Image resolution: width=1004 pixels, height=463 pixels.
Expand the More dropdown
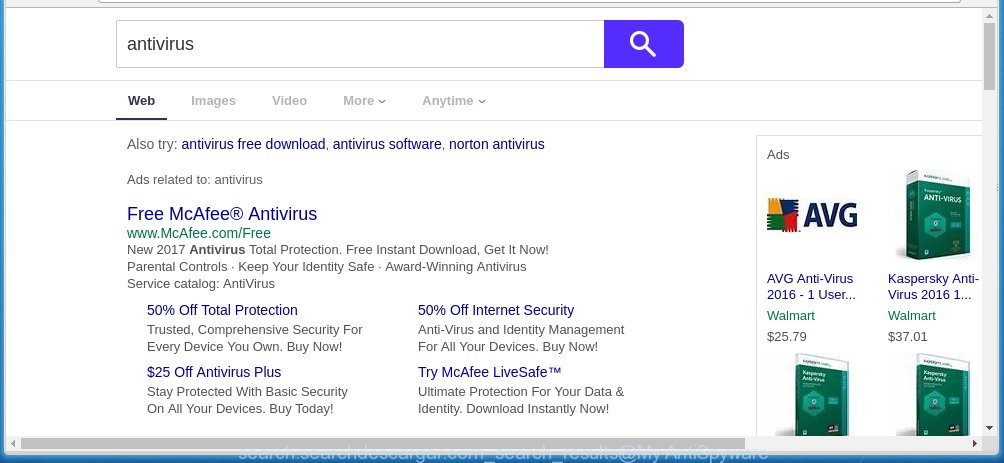[x=364, y=101]
